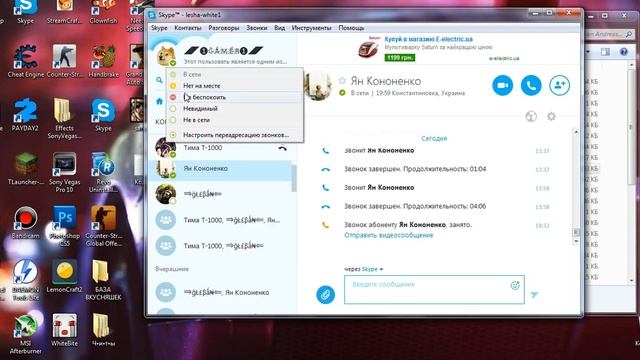Open group chat Тима Т-1000 ending with Ян

(220, 220)
